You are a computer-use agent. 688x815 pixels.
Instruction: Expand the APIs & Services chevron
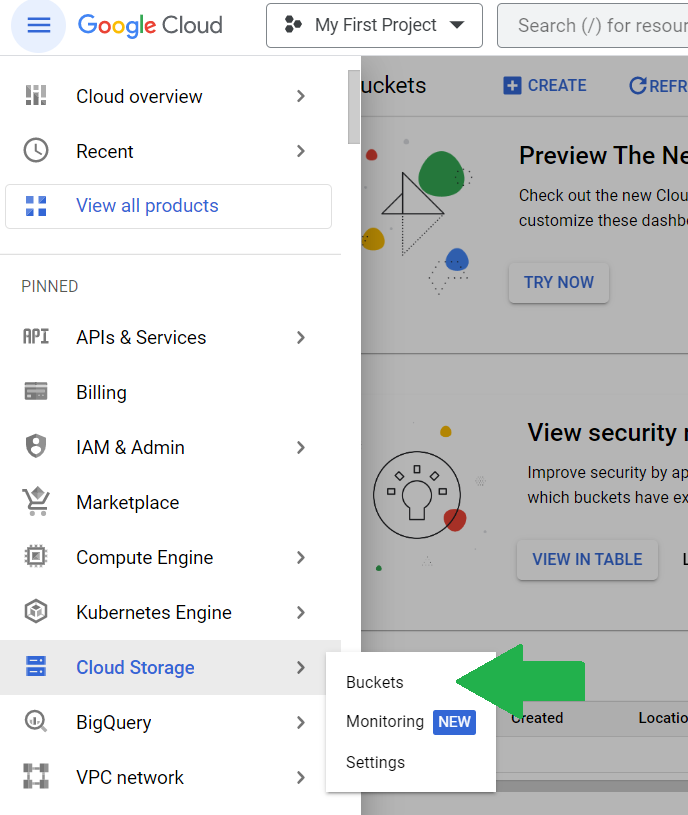tap(300, 338)
